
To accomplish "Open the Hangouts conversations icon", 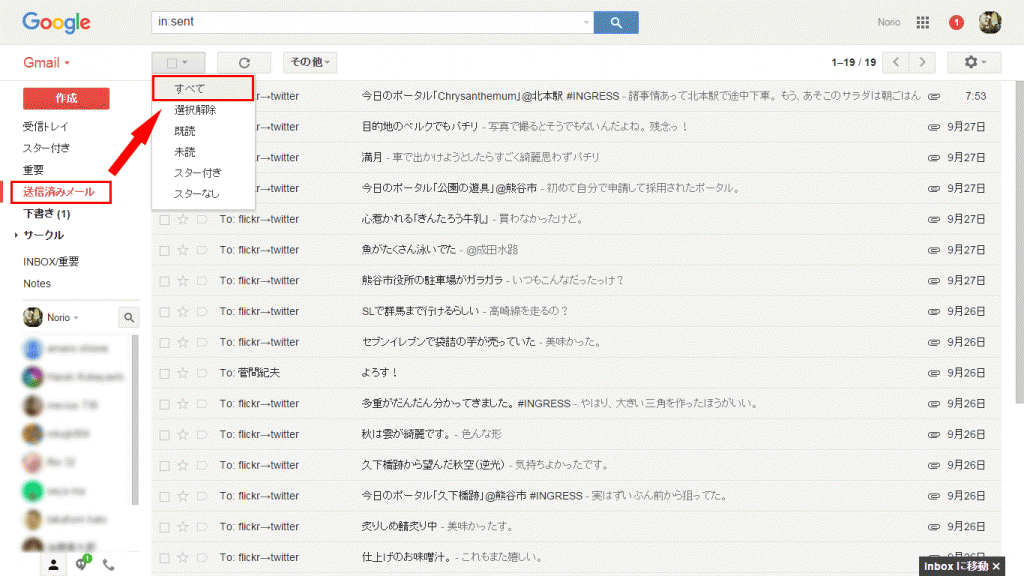I will coord(82,565).
